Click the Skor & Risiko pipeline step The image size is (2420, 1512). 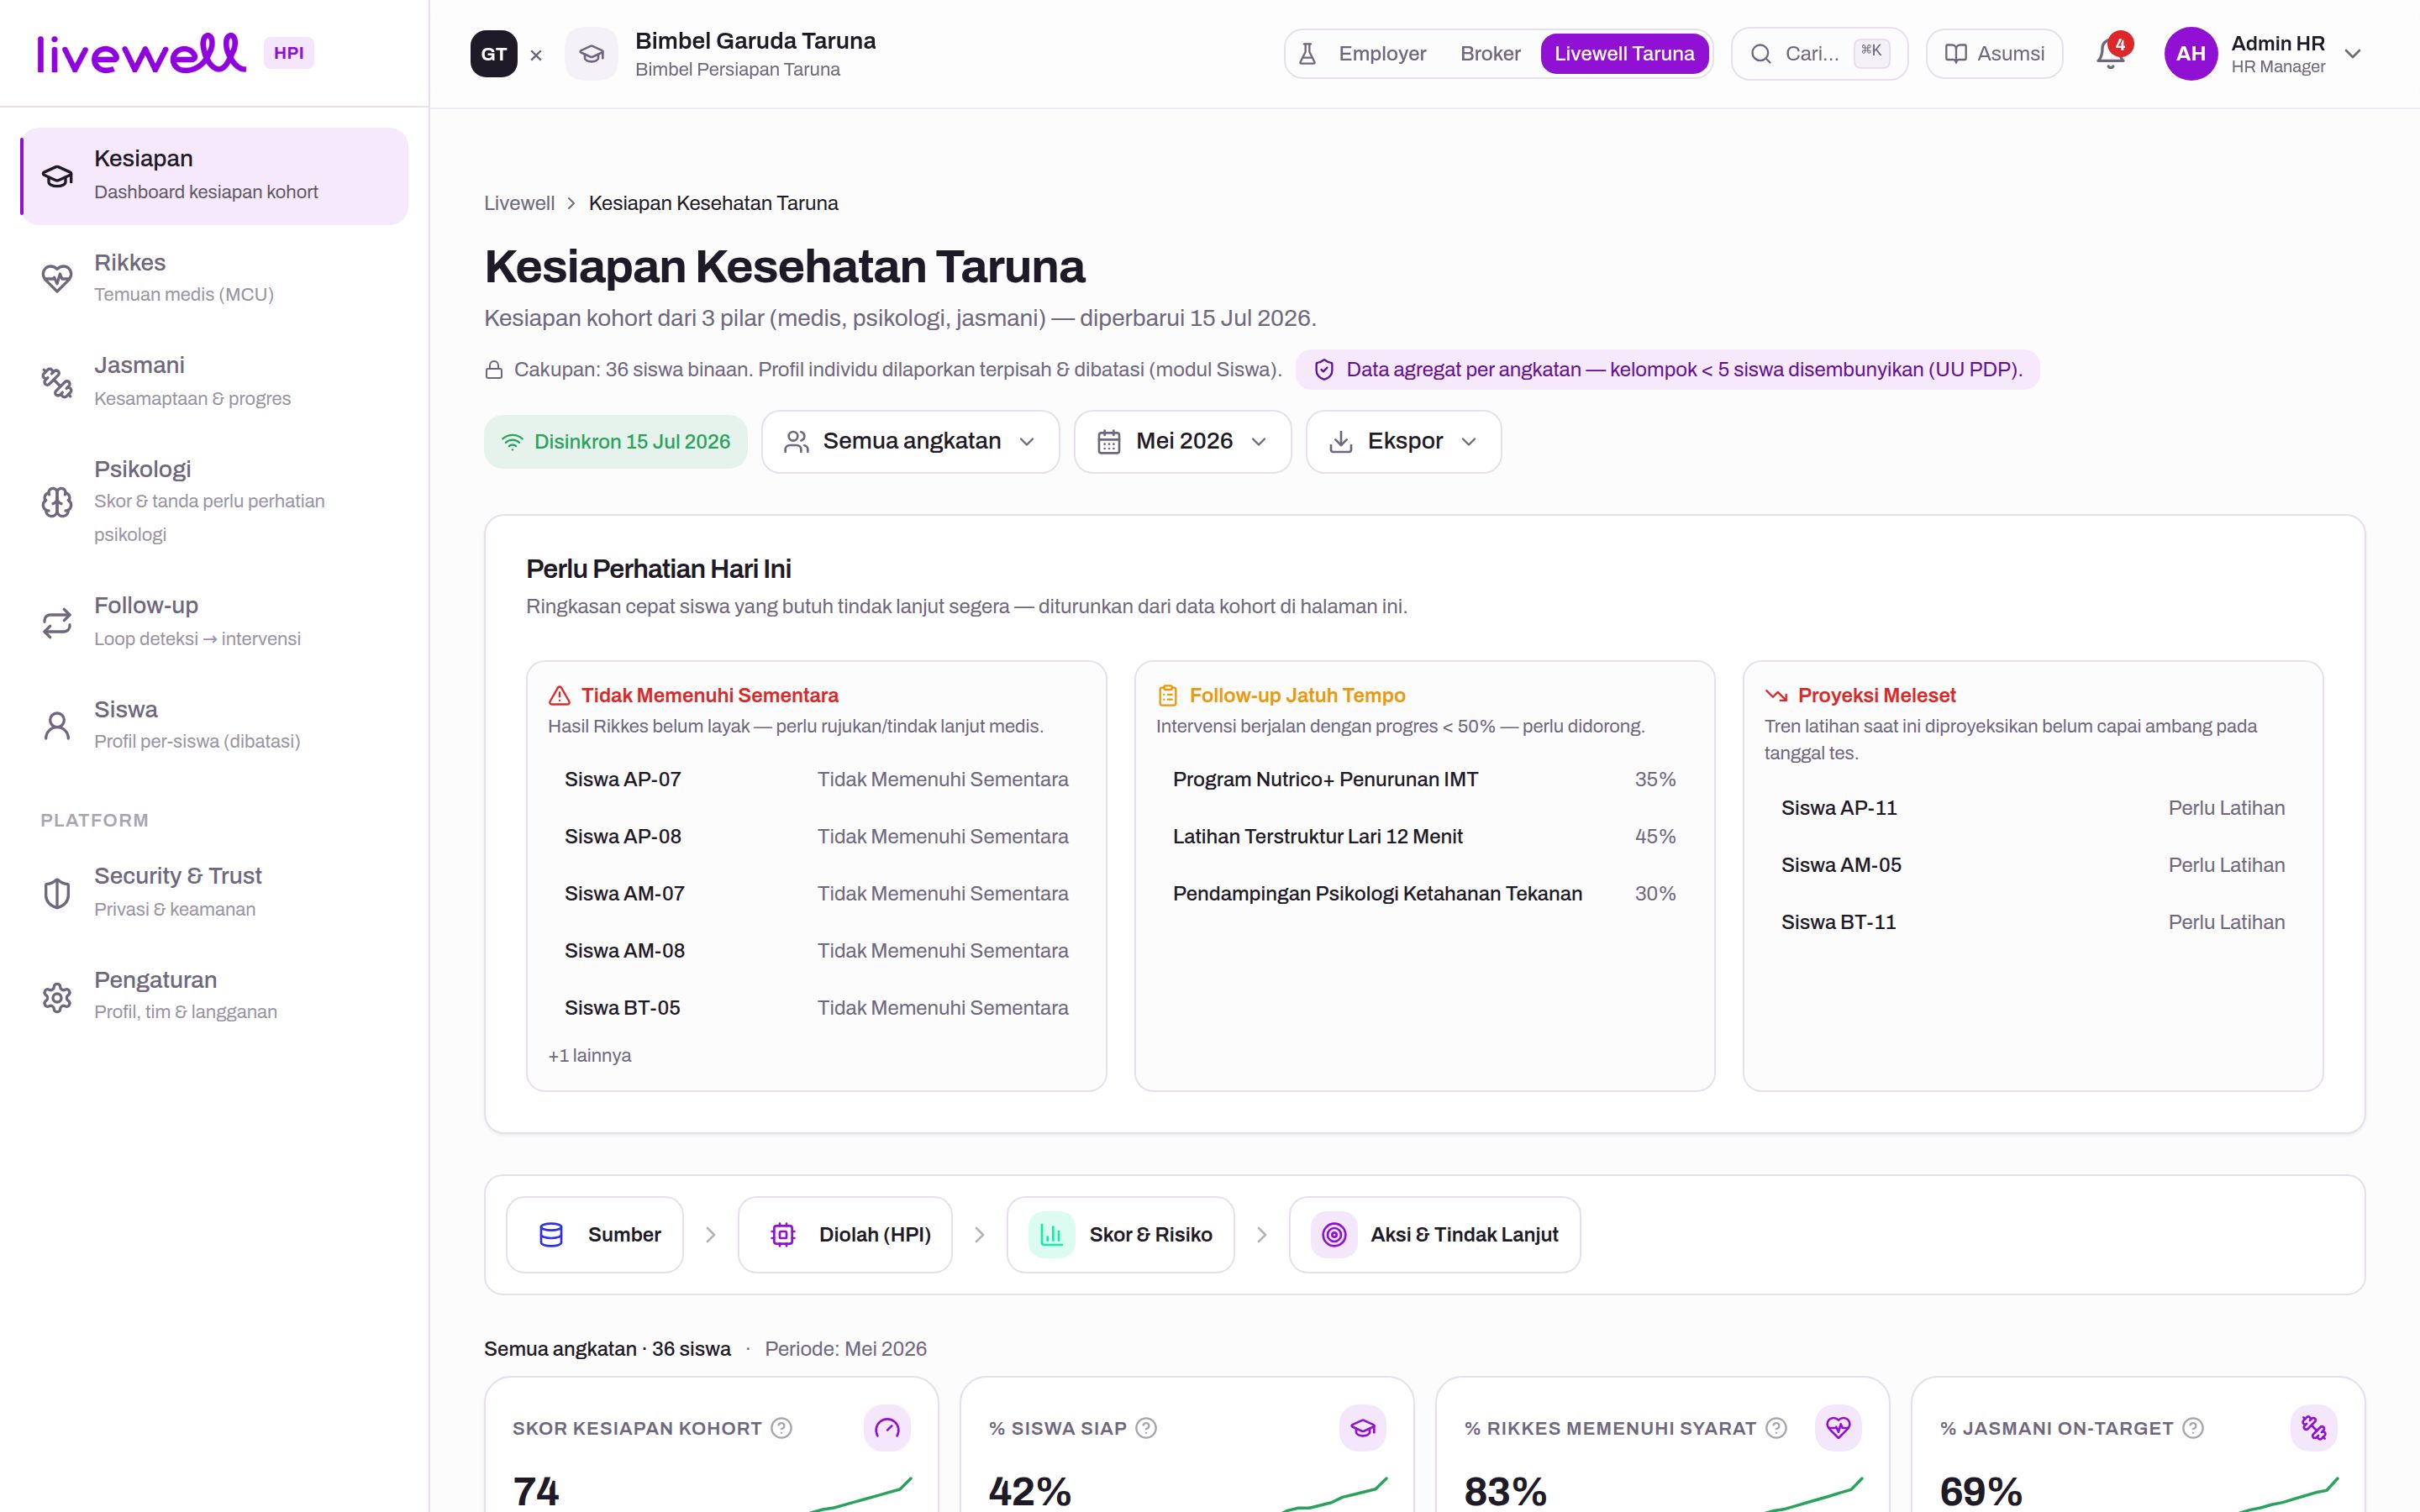1121,1235
